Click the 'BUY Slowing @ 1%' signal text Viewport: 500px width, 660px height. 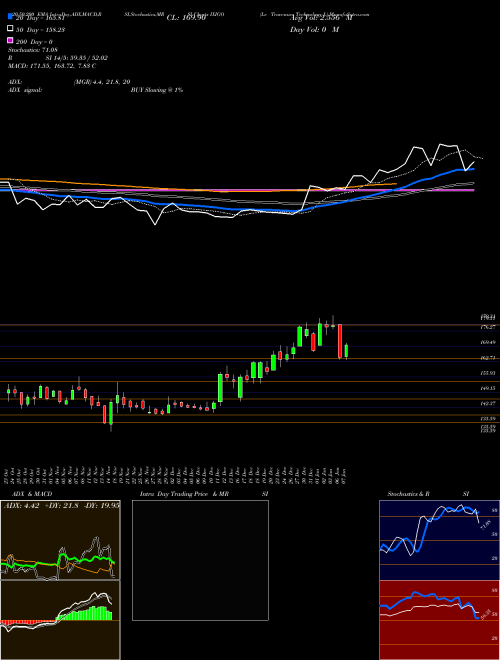point(157,90)
